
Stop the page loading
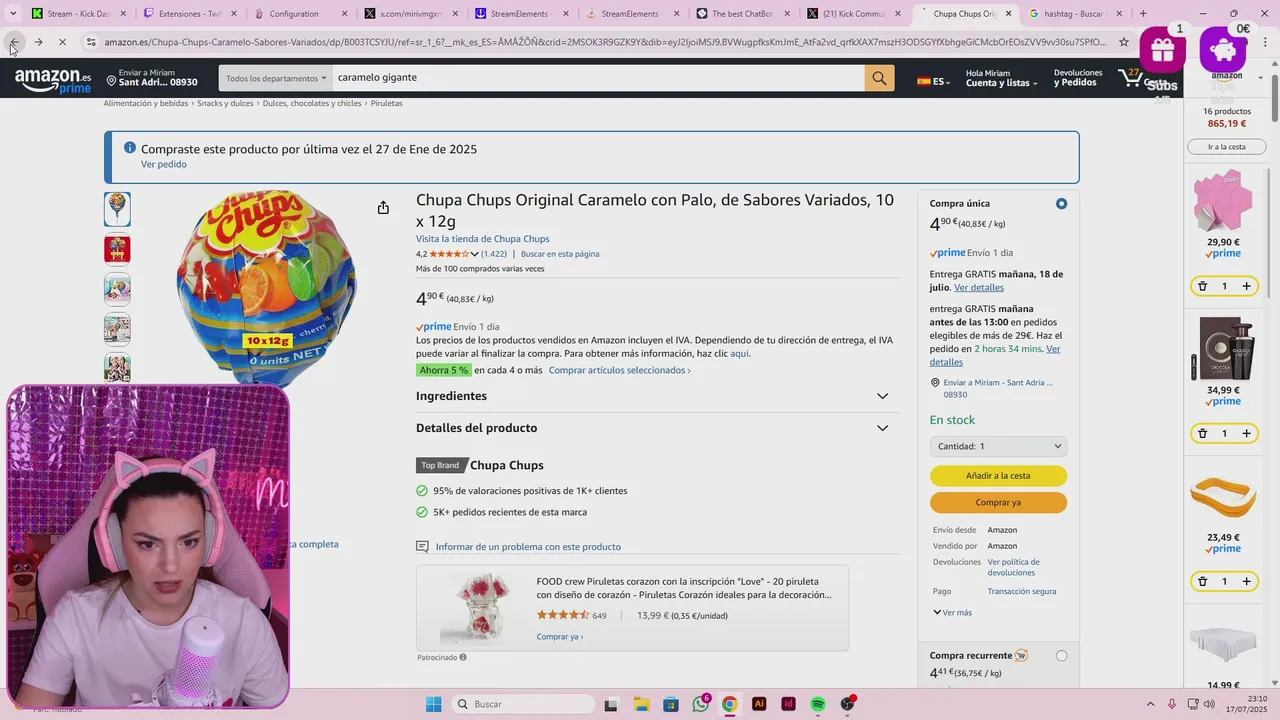pyautogui.click(x=62, y=42)
